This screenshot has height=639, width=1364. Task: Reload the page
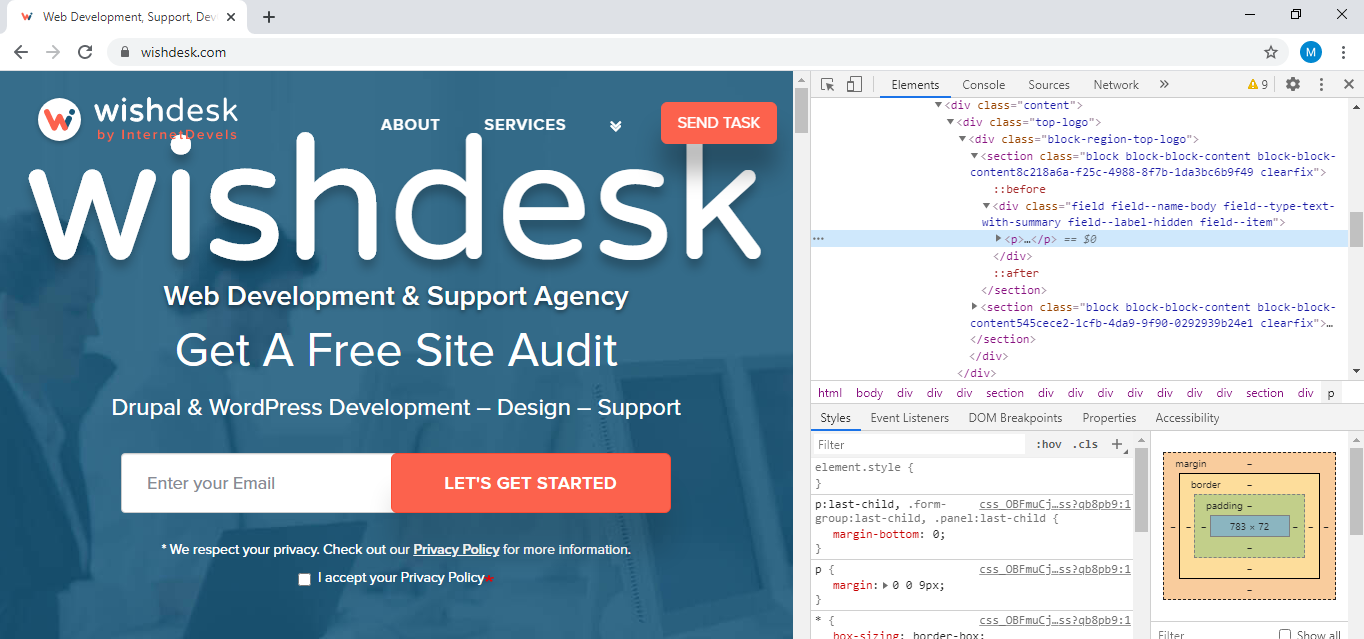85,52
